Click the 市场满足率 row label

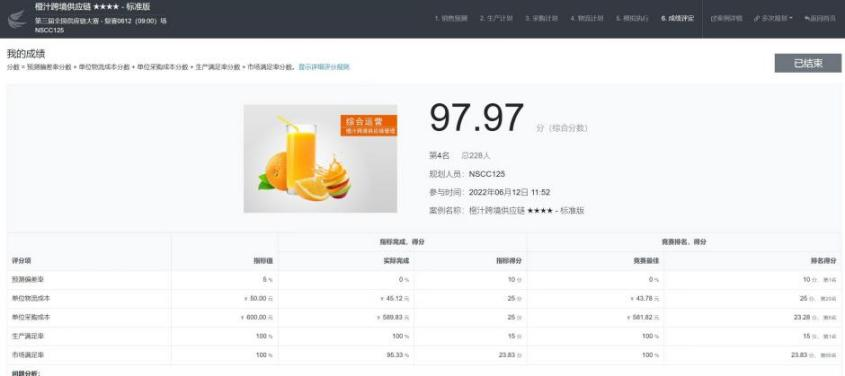point(24,355)
